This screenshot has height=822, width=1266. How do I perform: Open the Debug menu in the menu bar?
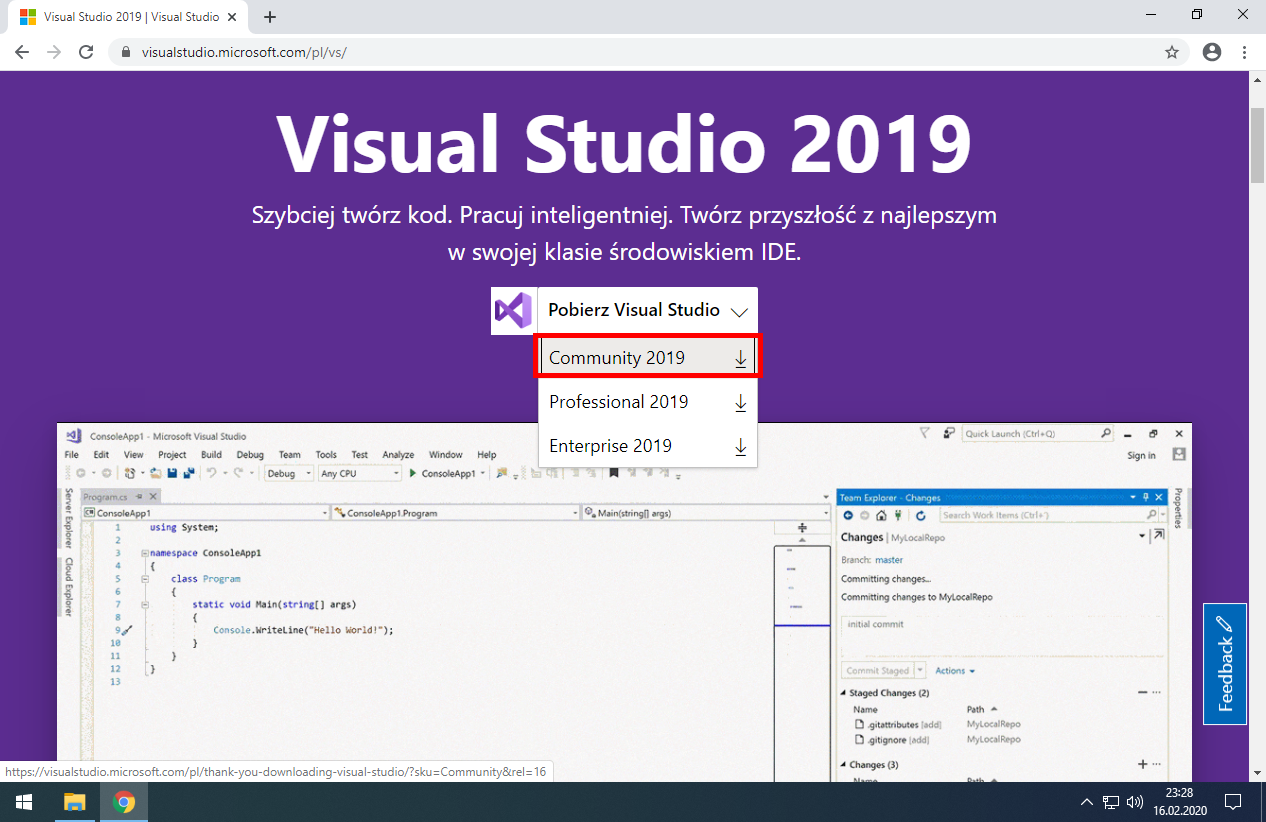pos(250,454)
